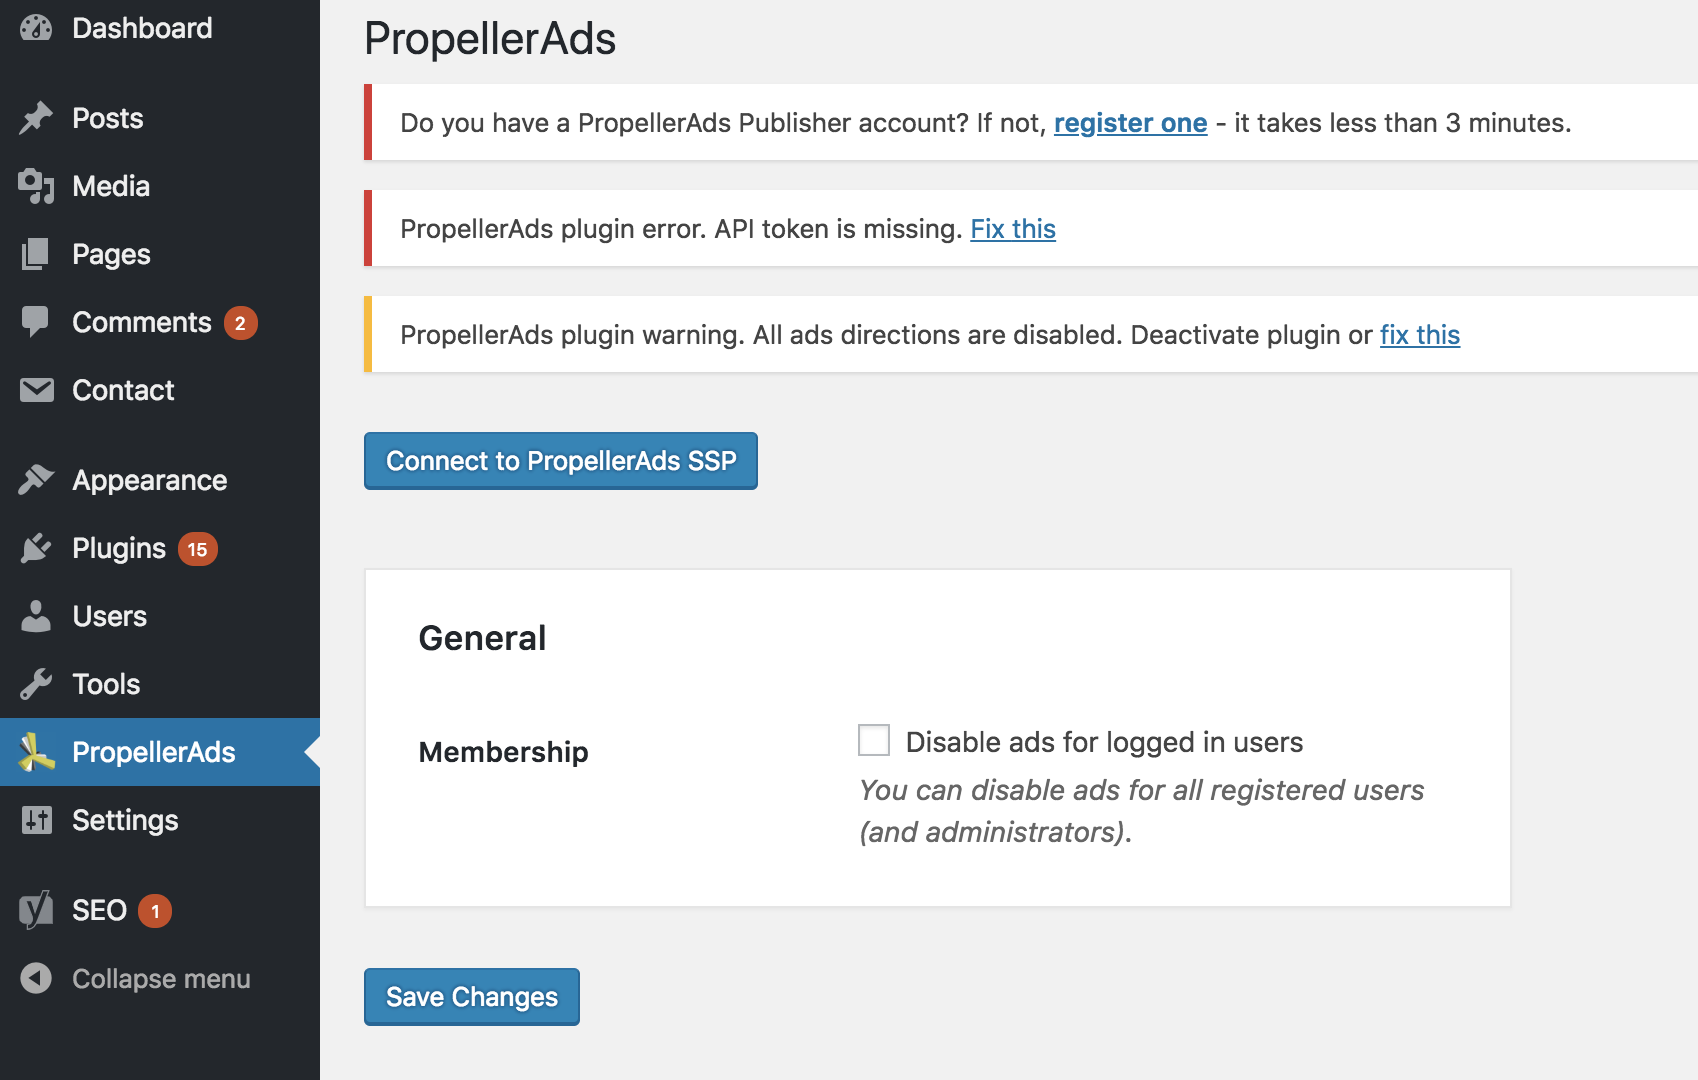The height and width of the screenshot is (1080, 1698).
Task: Click fix this link in plugin warning
Action: pyautogui.click(x=1420, y=335)
